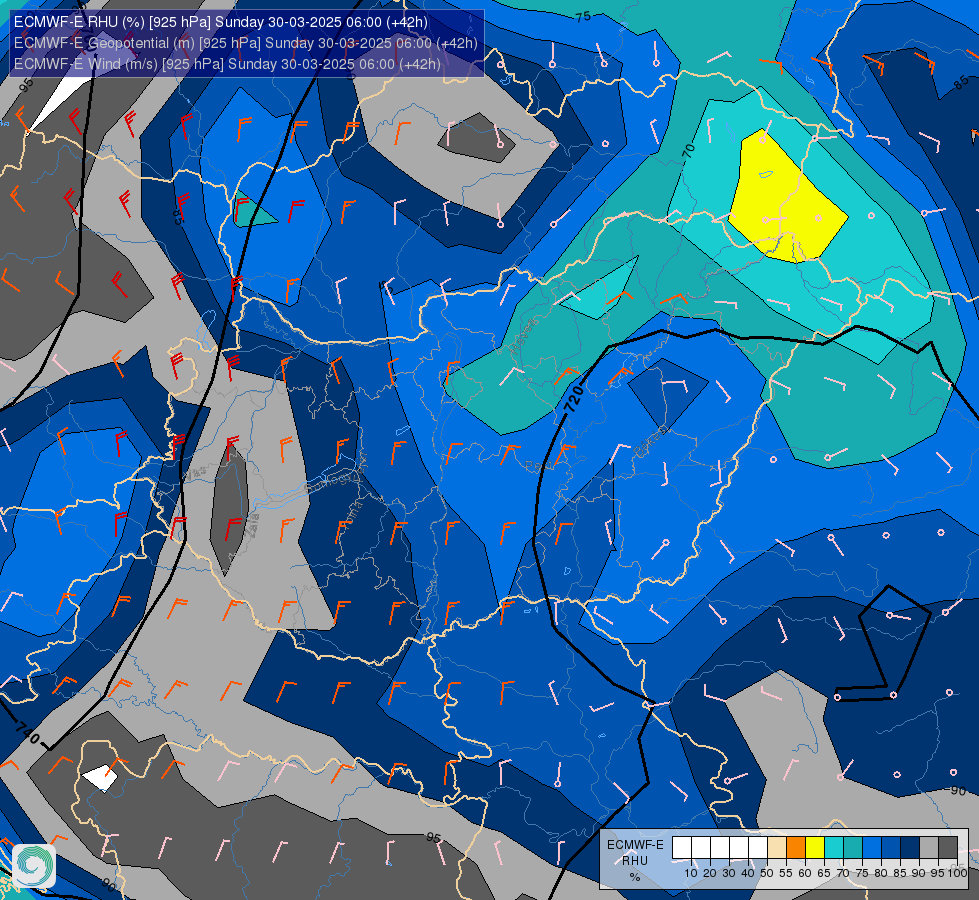Image resolution: width=979 pixels, height=900 pixels.
Task: Pick the beige 50–55% legend swatch
Action: click(777, 848)
